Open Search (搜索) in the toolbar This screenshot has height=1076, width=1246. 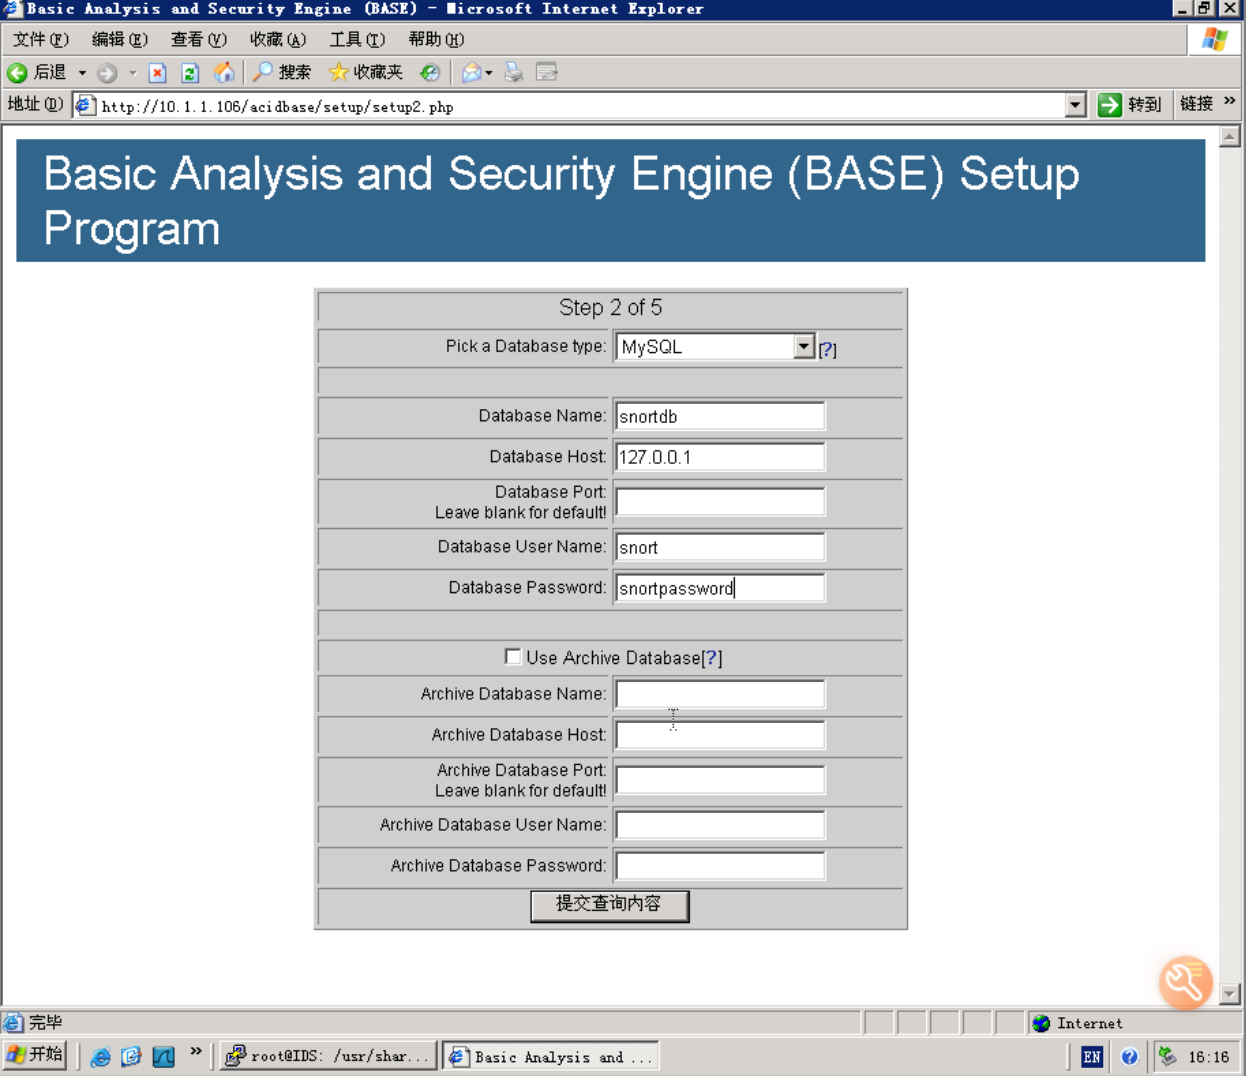coord(281,72)
